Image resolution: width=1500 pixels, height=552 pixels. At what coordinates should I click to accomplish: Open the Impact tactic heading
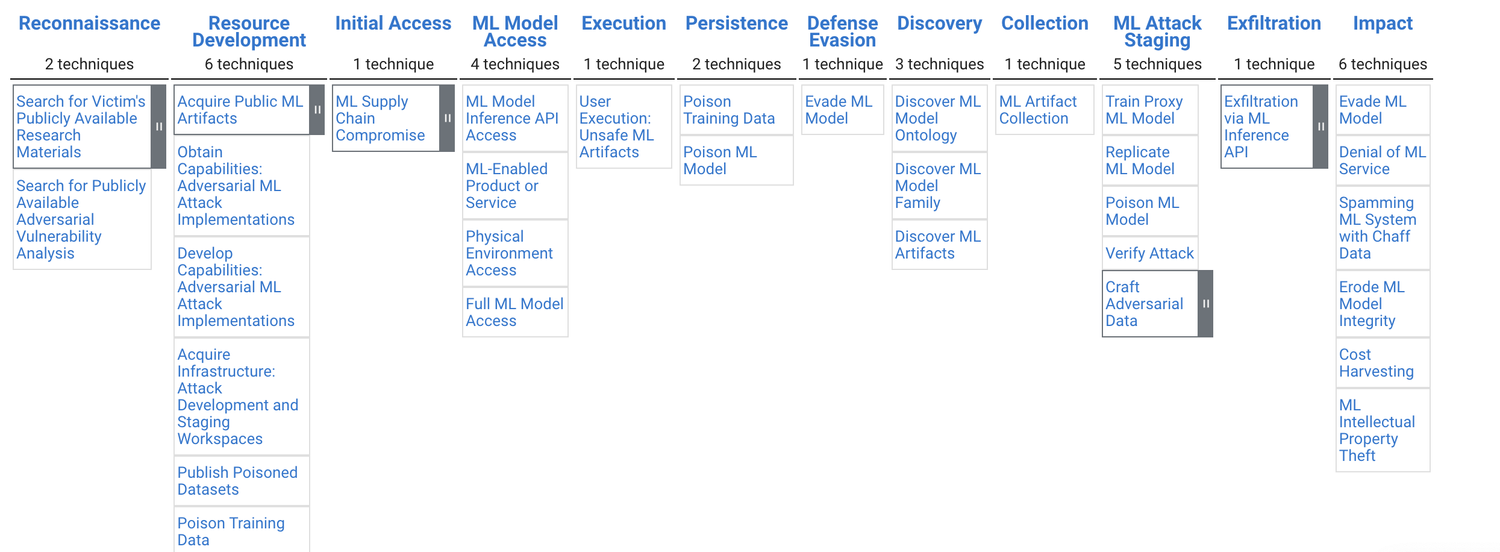click(1383, 23)
